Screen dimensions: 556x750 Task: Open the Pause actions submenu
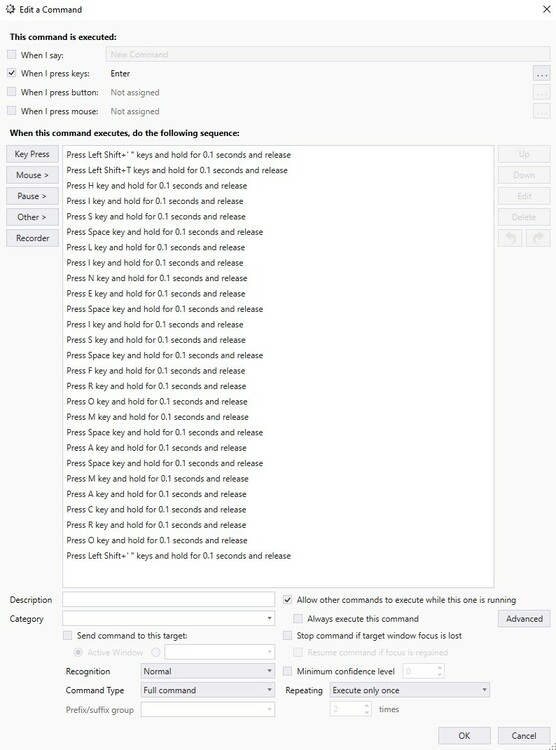pos(33,196)
